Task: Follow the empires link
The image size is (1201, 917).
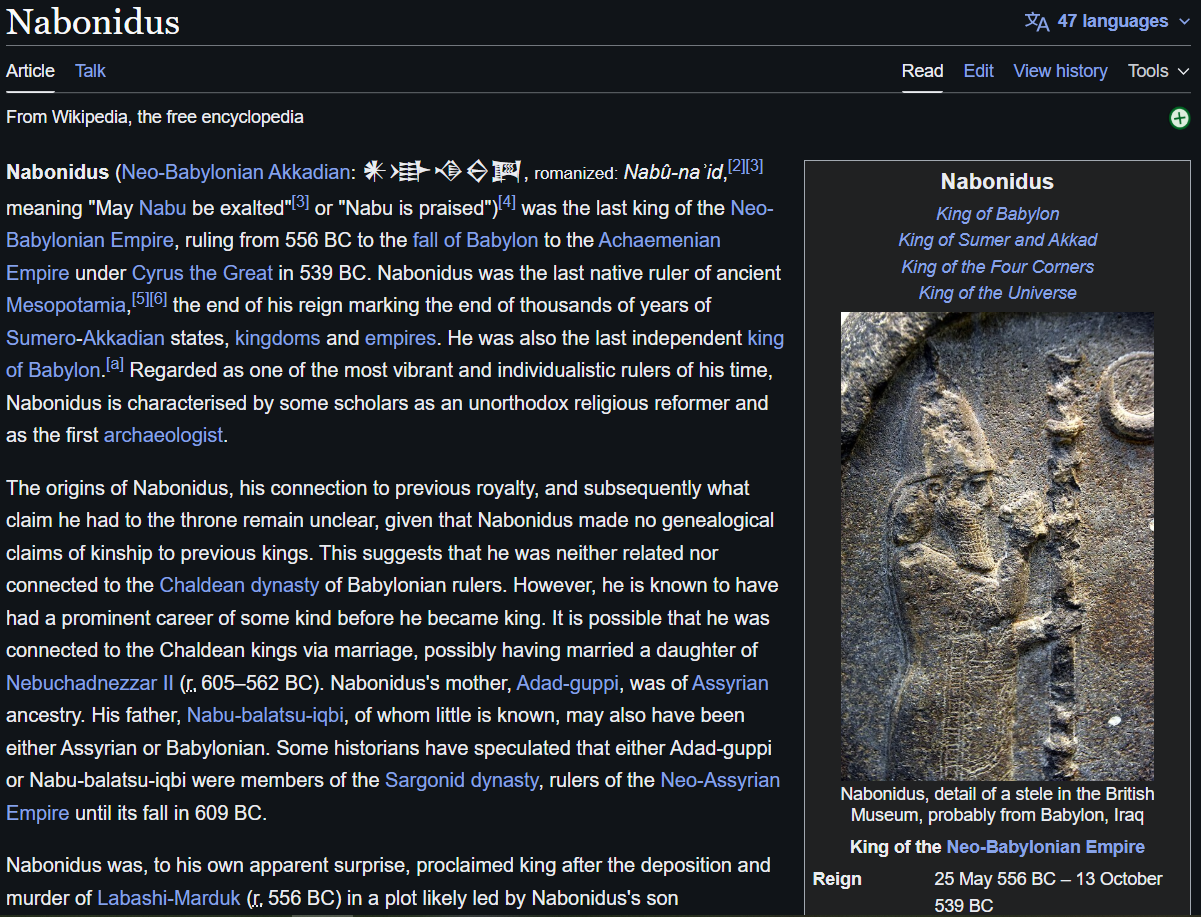Action: [400, 338]
